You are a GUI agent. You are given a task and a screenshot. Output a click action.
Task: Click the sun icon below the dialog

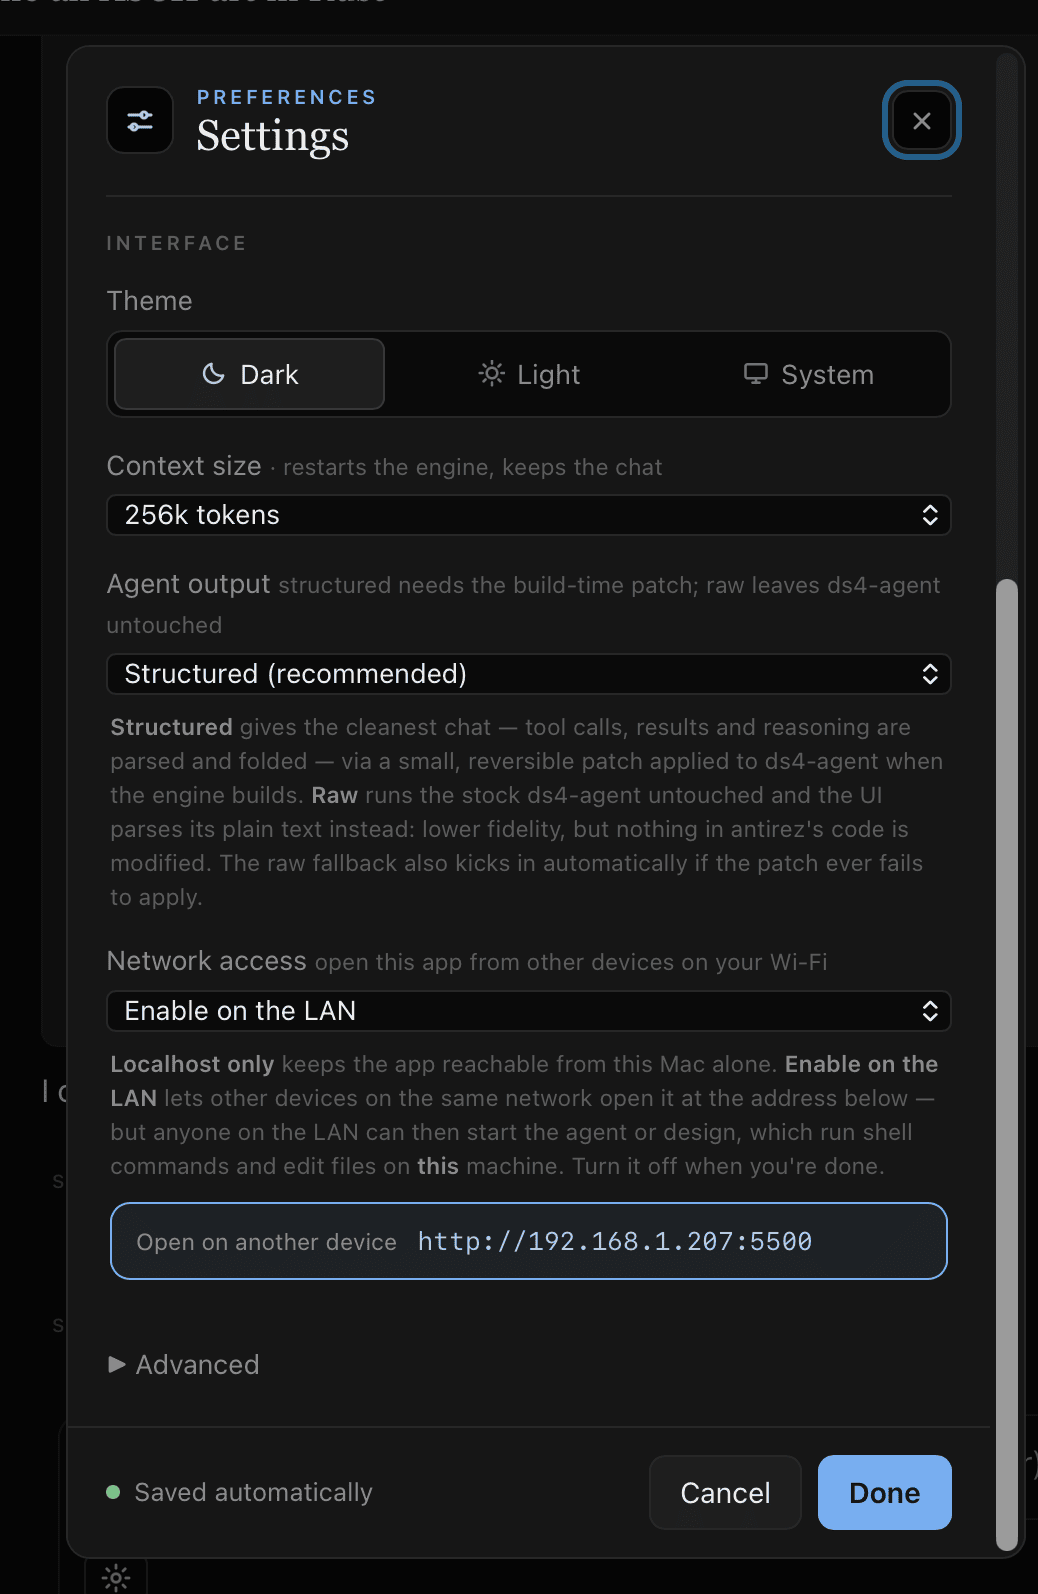(116, 1578)
